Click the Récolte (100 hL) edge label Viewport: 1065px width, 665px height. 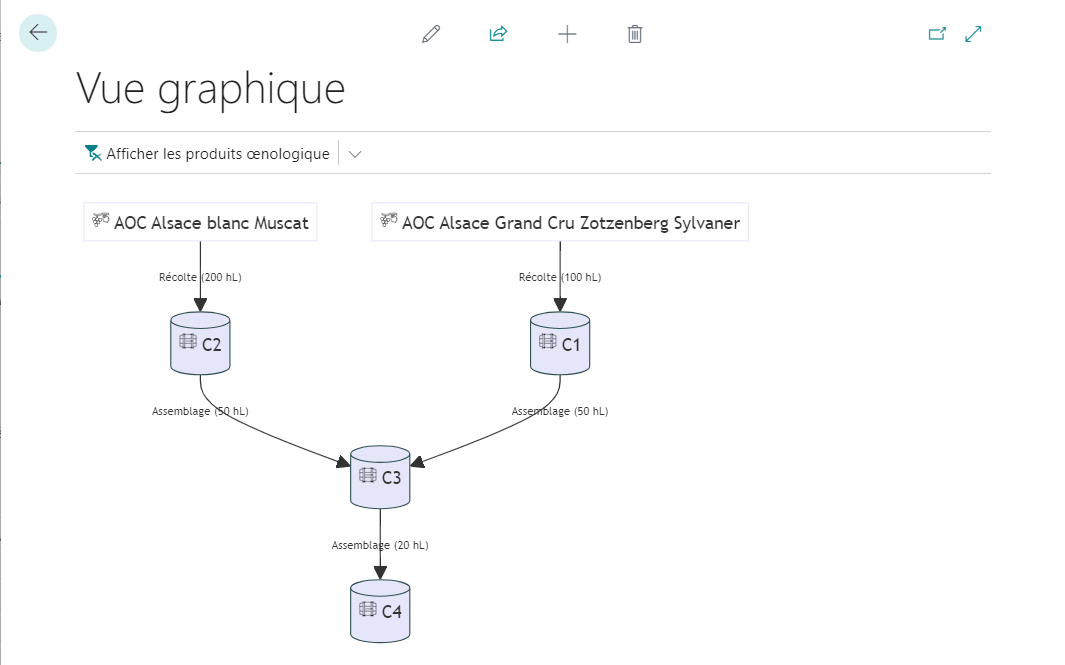coord(560,277)
